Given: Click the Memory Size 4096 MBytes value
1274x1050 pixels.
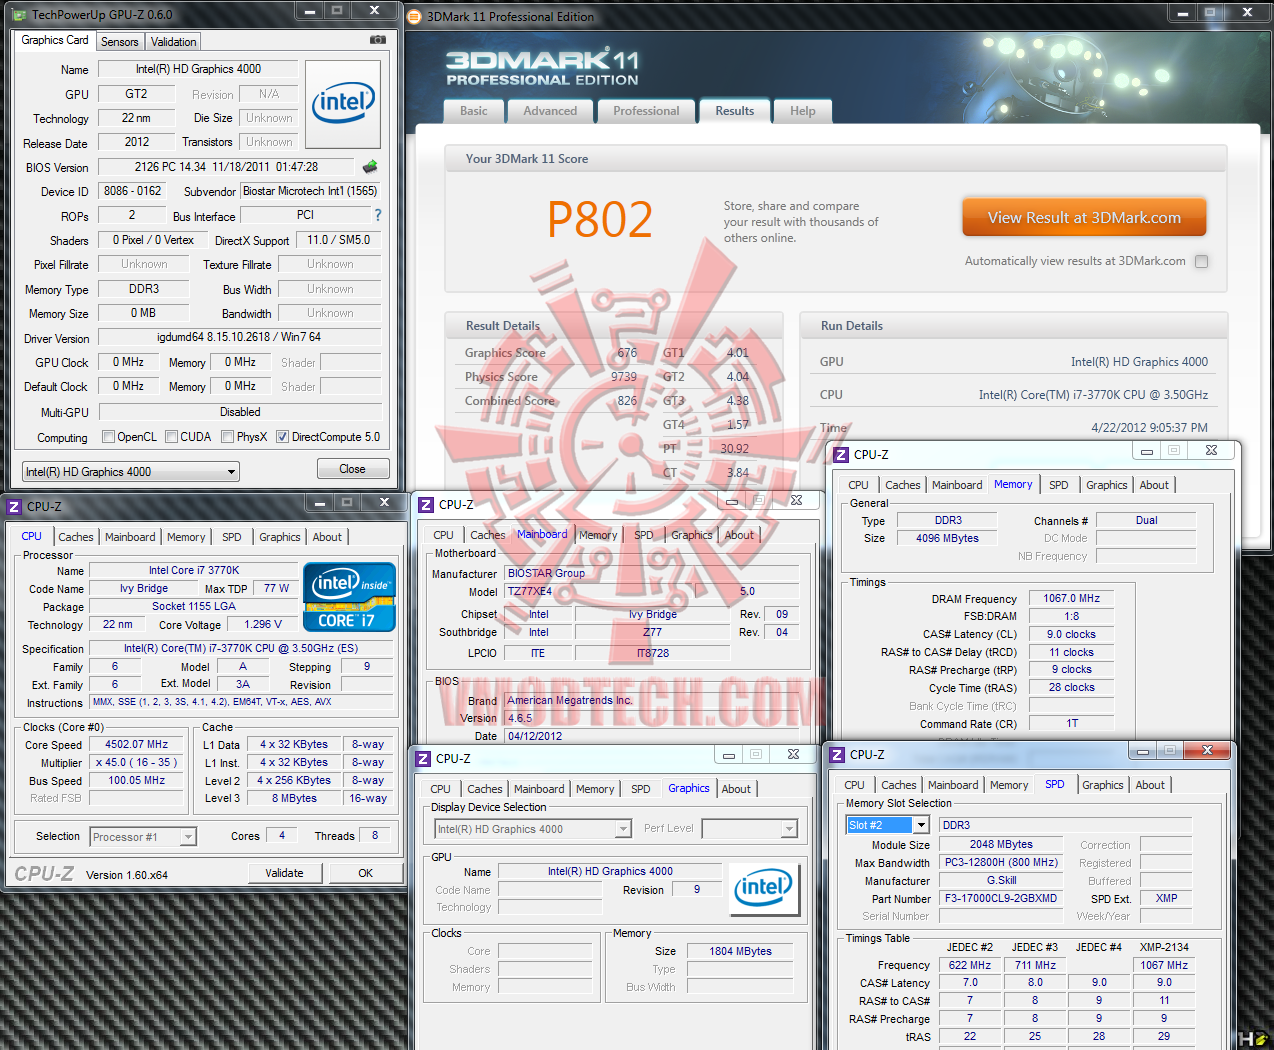Looking at the screenshot, I should [x=947, y=538].
